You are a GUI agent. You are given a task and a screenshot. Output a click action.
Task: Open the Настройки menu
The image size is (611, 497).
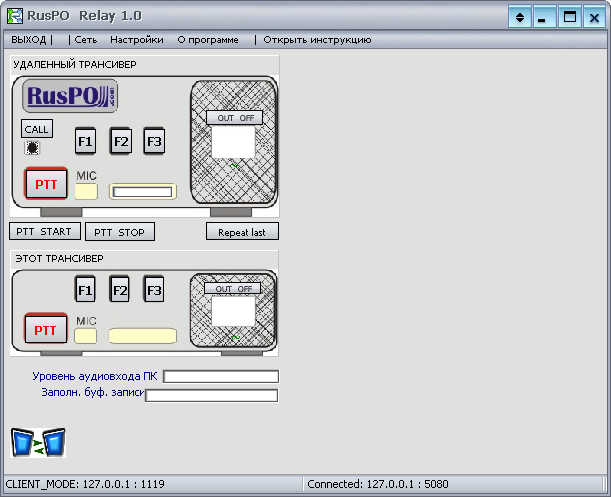[x=137, y=40]
